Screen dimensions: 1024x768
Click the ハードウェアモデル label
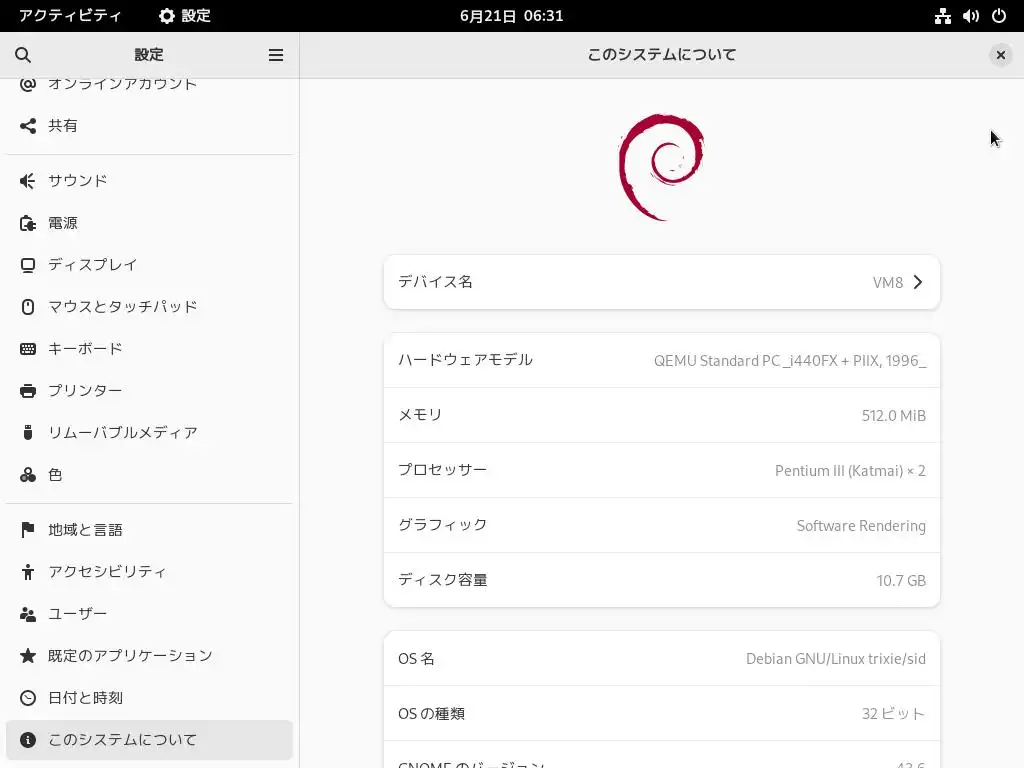[466, 360]
